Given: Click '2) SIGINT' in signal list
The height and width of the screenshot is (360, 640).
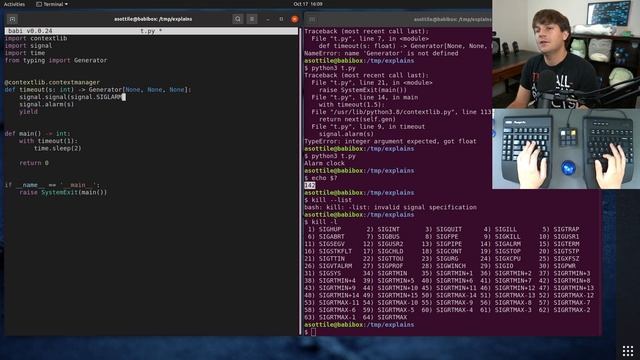Looking at the screenshot, I should [x=383, y=229].
